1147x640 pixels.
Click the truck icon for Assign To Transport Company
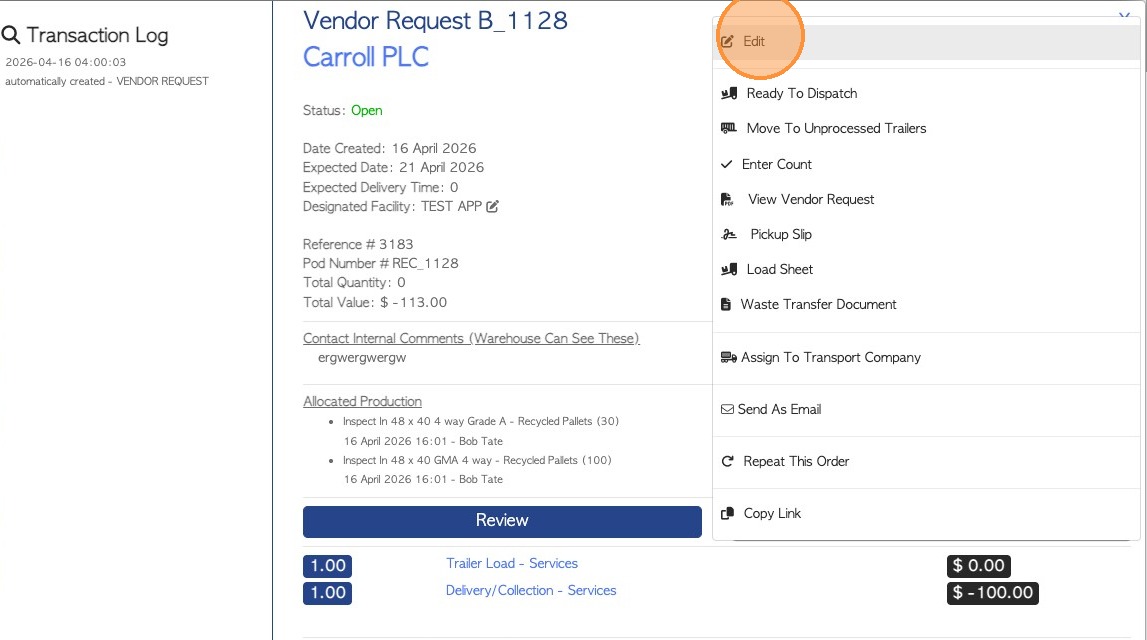click(x=728, y=357)
